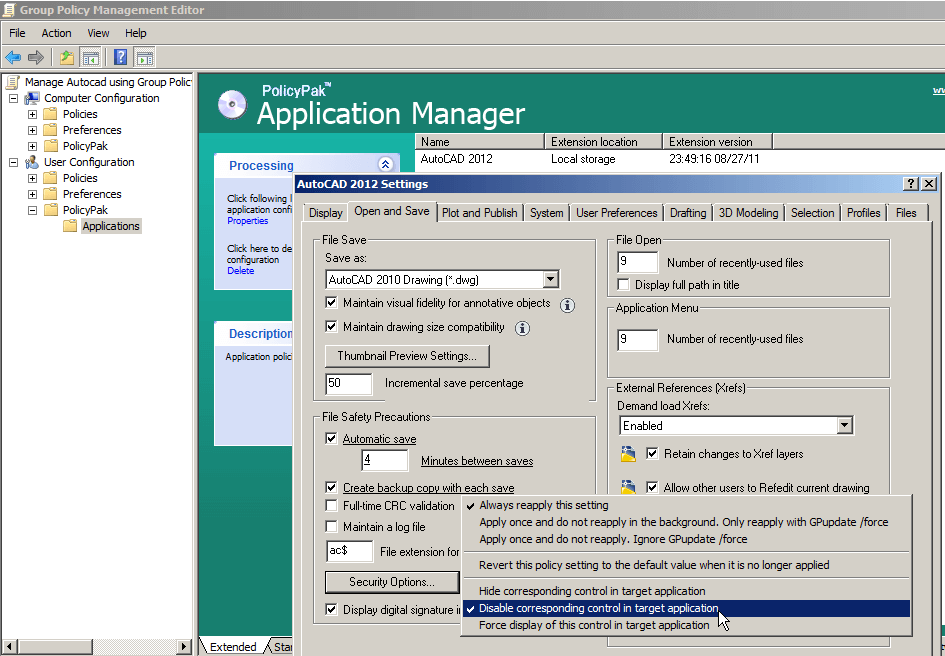The width and height of the screenshot is (945, 656).
Task: Click the Up one level folder icon
Action: (x=67, y=58)
